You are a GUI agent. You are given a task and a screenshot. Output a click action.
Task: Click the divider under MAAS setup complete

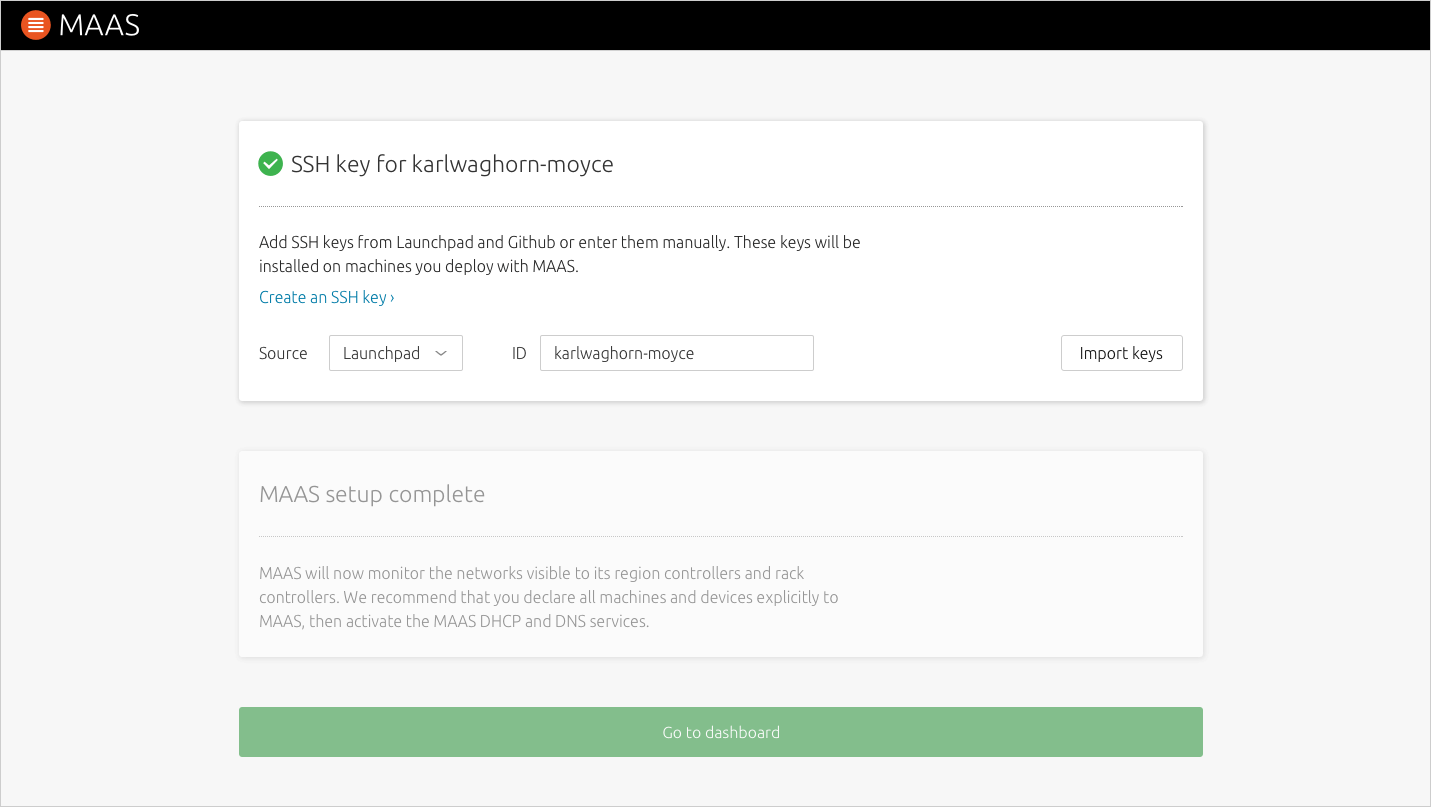click(721, 537)
